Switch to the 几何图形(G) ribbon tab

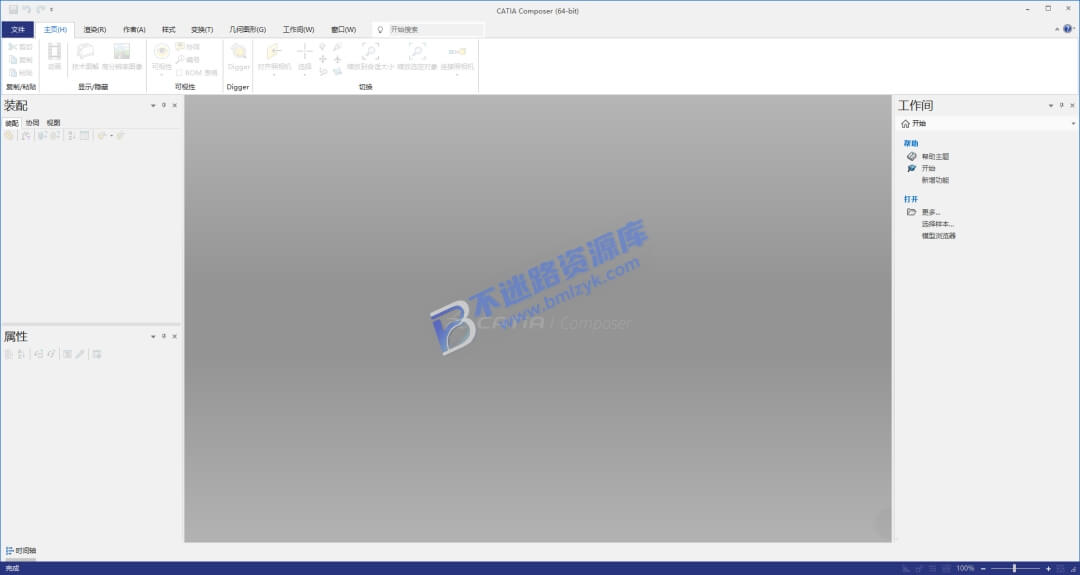pos(247,30)
